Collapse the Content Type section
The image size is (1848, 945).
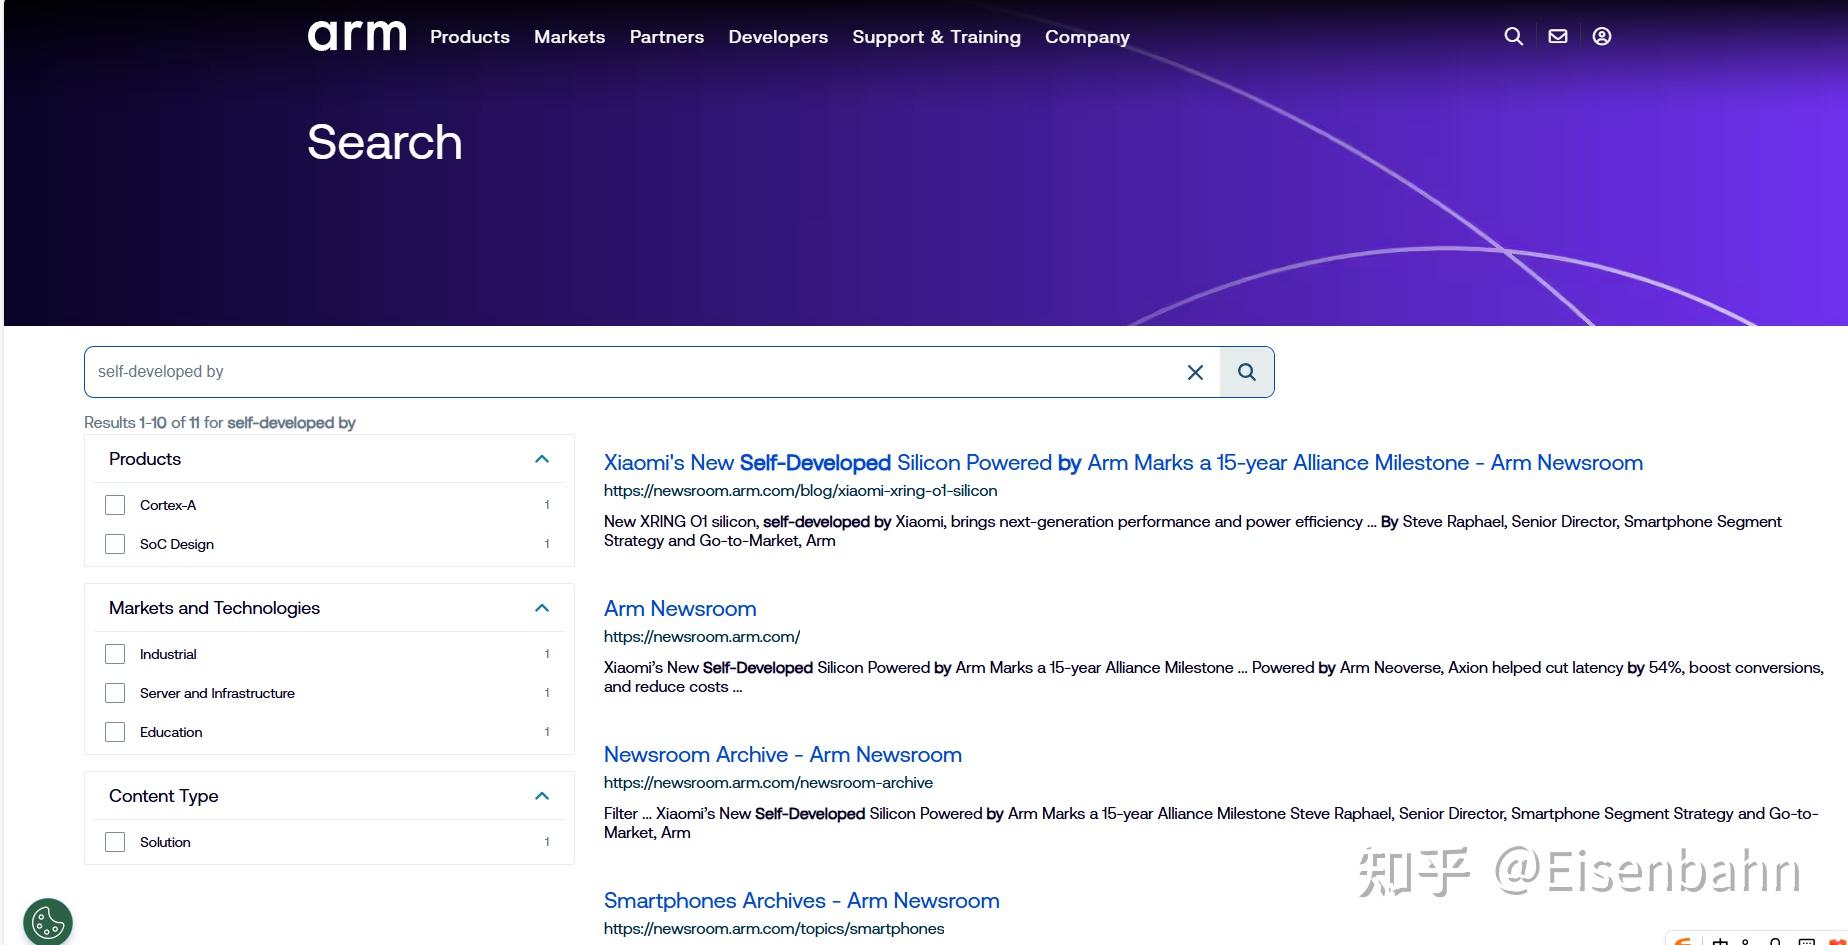[x=542, y=796]
